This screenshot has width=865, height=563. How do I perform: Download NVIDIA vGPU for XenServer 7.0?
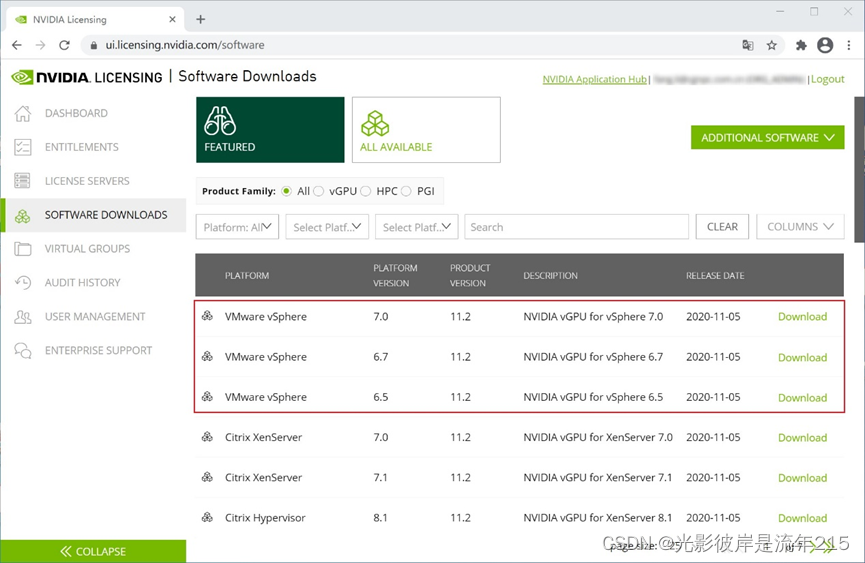click(802, 437)
